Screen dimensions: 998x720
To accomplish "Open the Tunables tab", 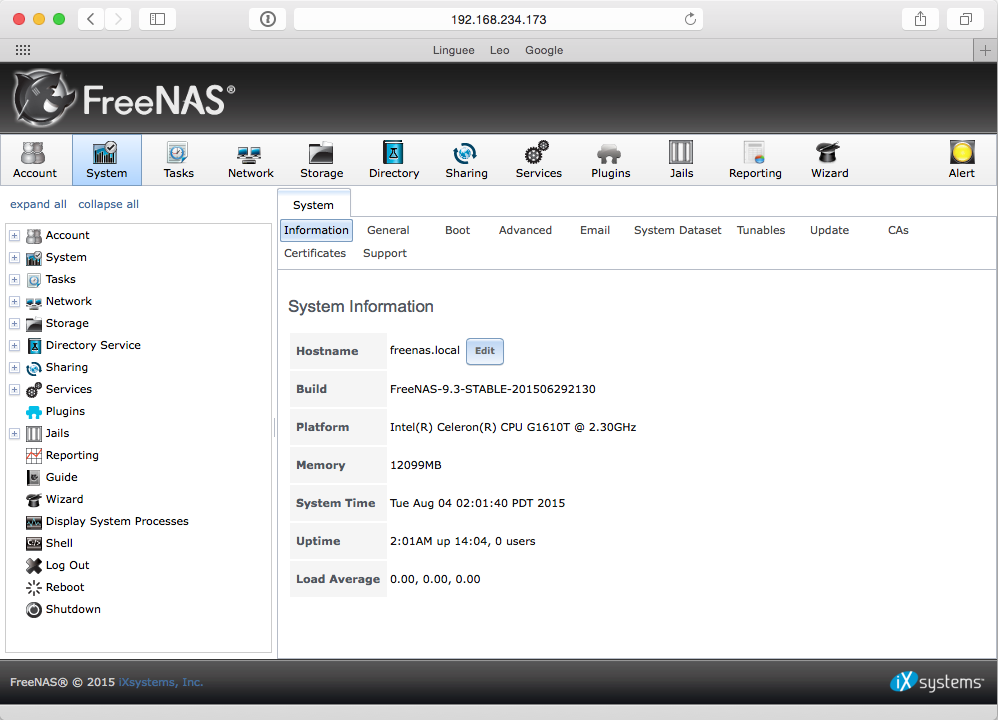I will click(761, 230).
